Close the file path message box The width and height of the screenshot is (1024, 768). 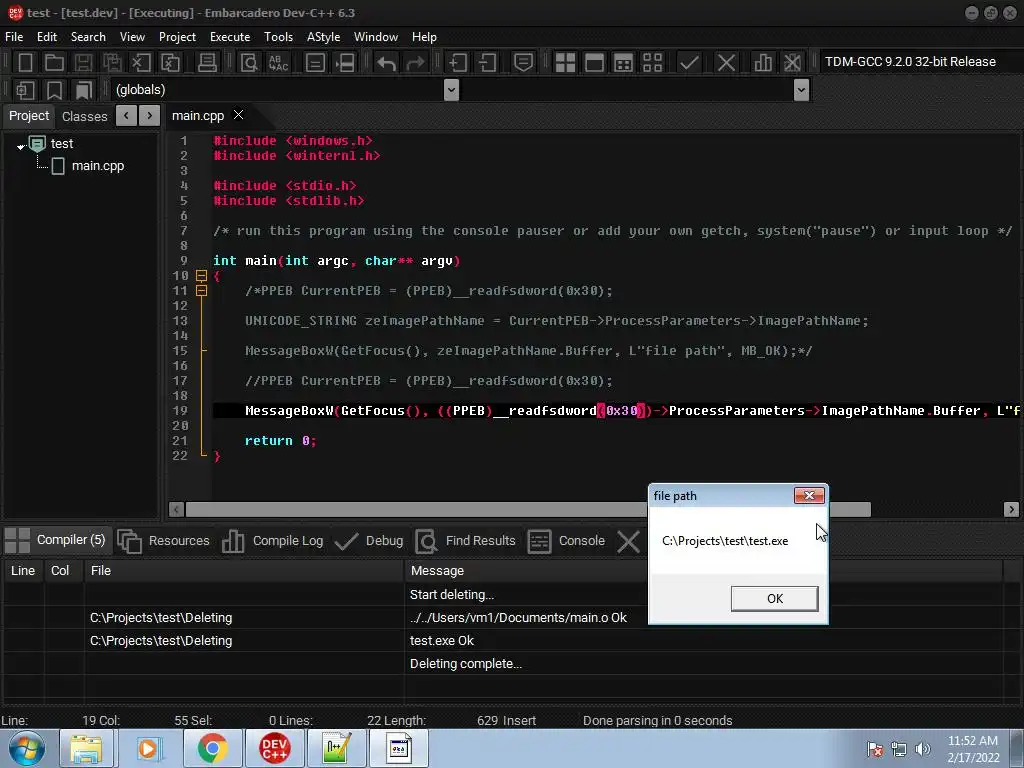(x=809, y=496)
